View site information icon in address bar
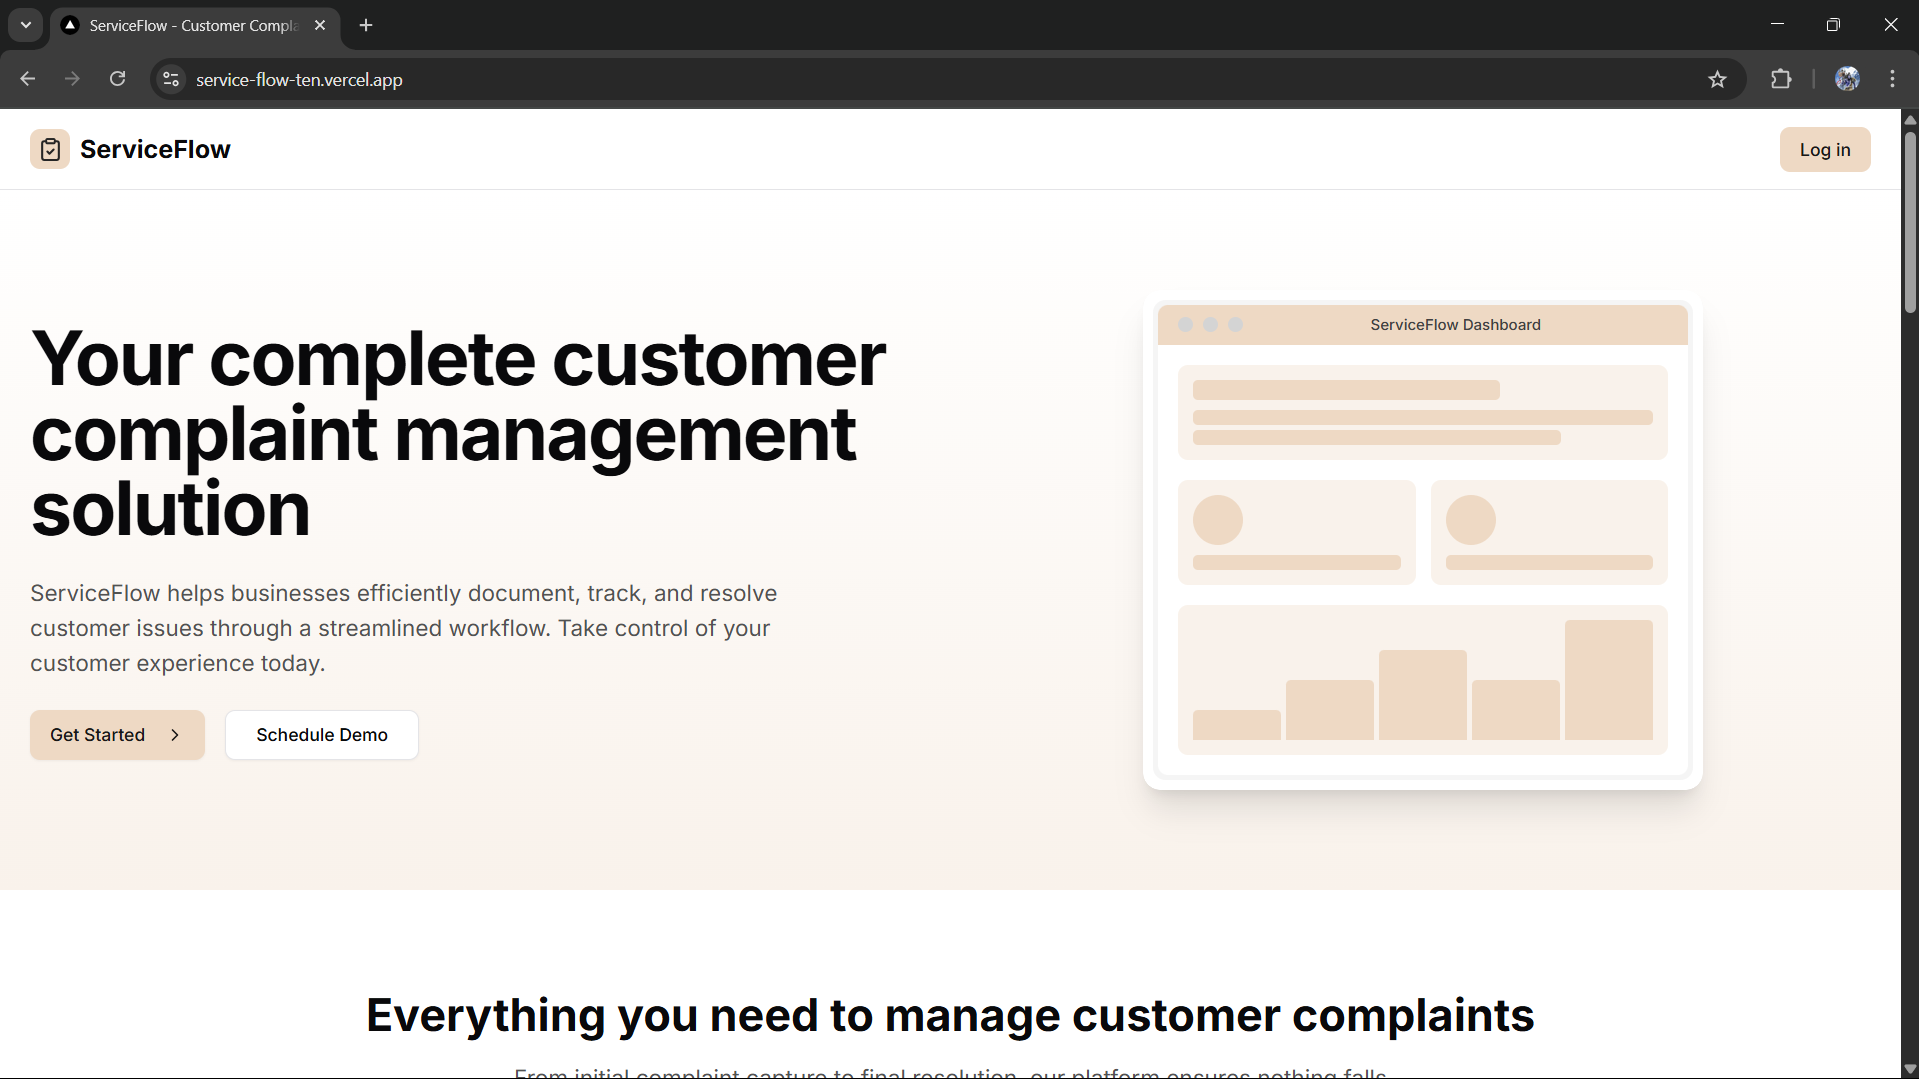Screen dimensions: 1919x1079 tap(171, 79)
